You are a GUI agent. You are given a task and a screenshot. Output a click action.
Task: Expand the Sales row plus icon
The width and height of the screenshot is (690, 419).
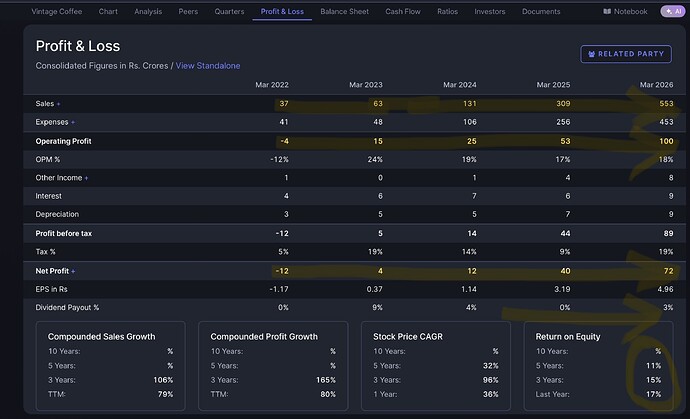(59, 104)
